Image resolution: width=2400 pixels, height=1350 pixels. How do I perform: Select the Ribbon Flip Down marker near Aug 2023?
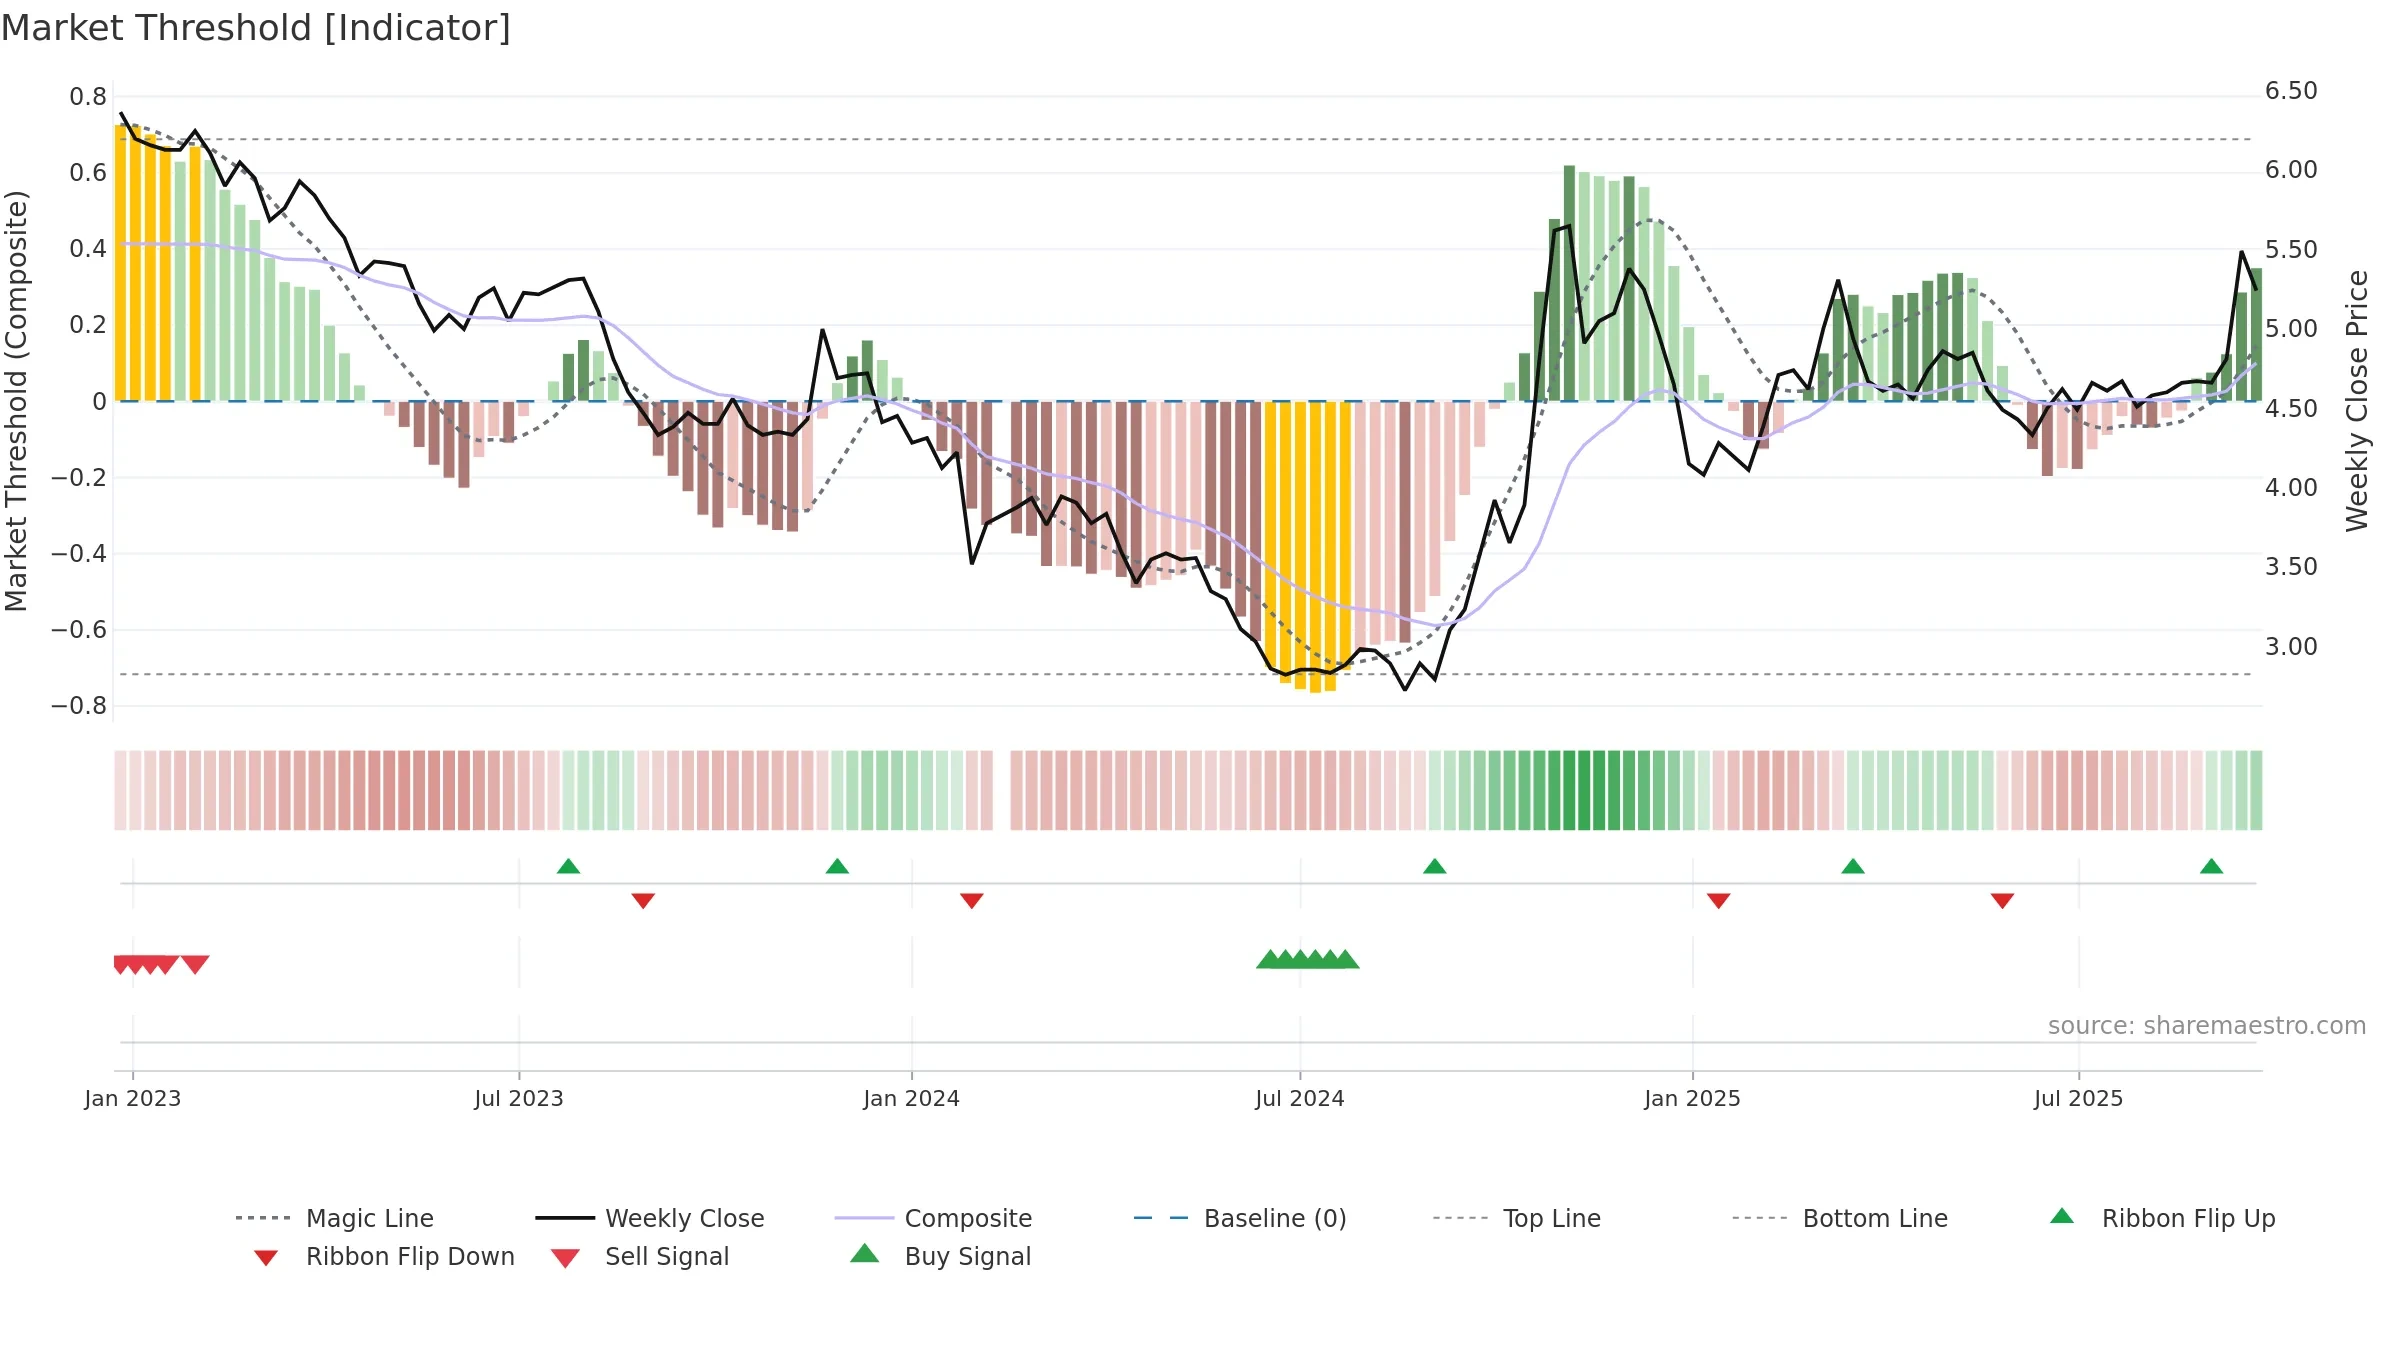pos(643,901)
